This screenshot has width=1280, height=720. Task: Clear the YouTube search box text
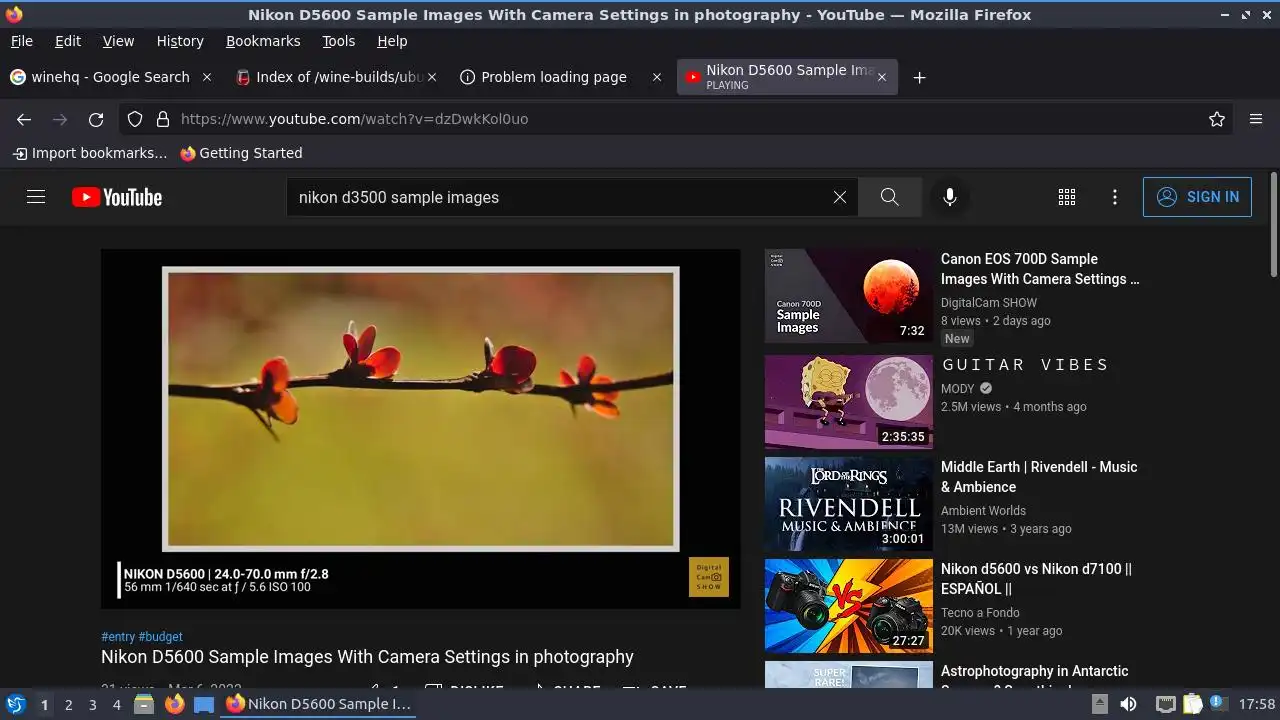click(840, 197)
